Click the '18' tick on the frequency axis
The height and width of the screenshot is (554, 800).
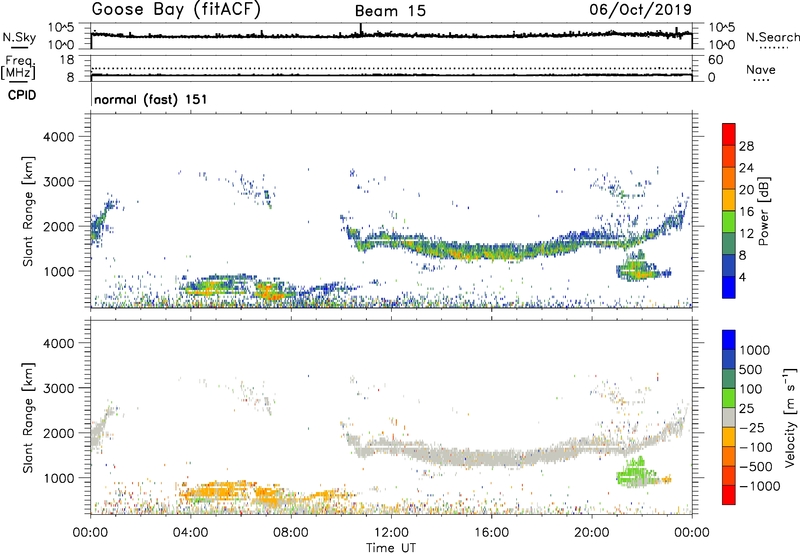click(x=67, y=60)
